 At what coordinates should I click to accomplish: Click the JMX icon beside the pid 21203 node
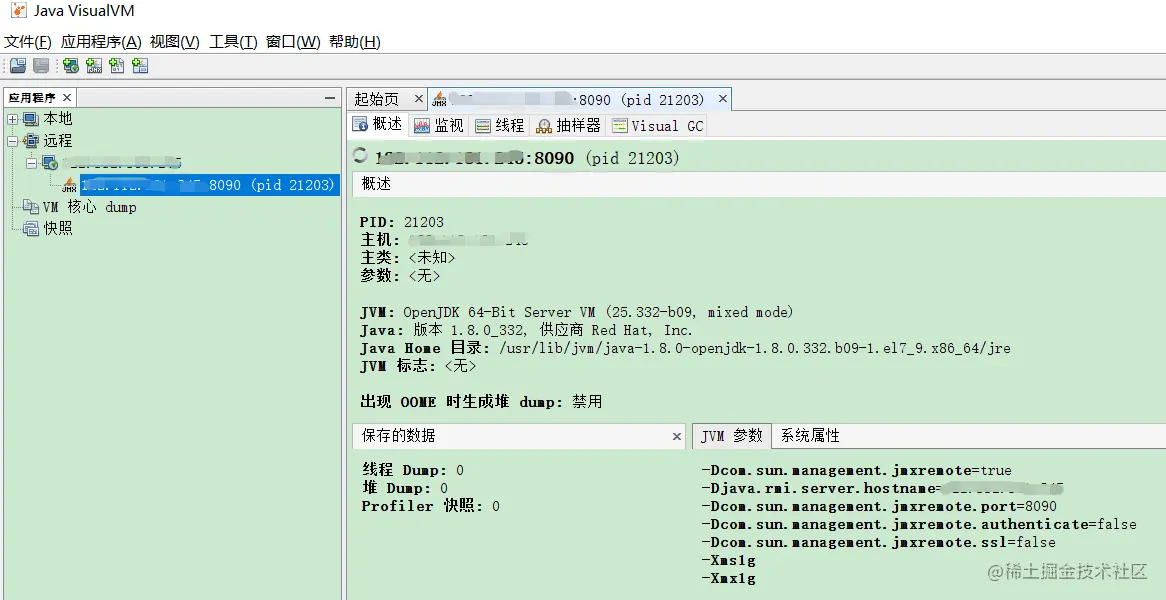coord(69,185)
